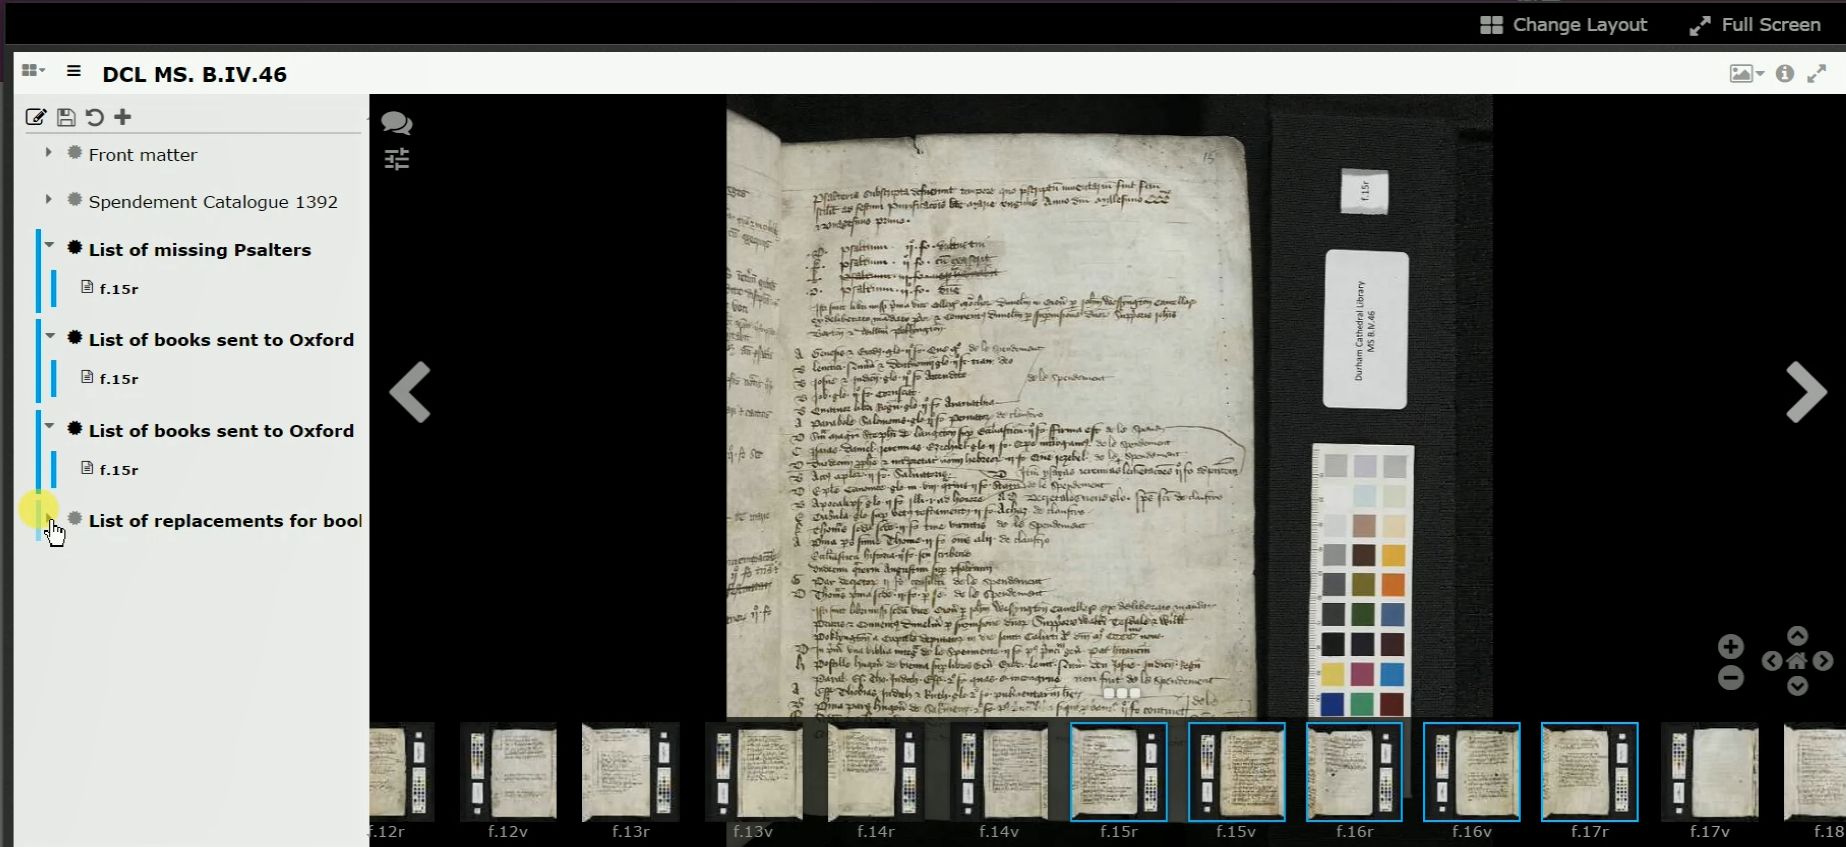Image resolution: width=1846 pixels, height=847 pixels.
Task: Switch viewer to Full Screen
Action: pyautogui.click(x=1755, y=25)
